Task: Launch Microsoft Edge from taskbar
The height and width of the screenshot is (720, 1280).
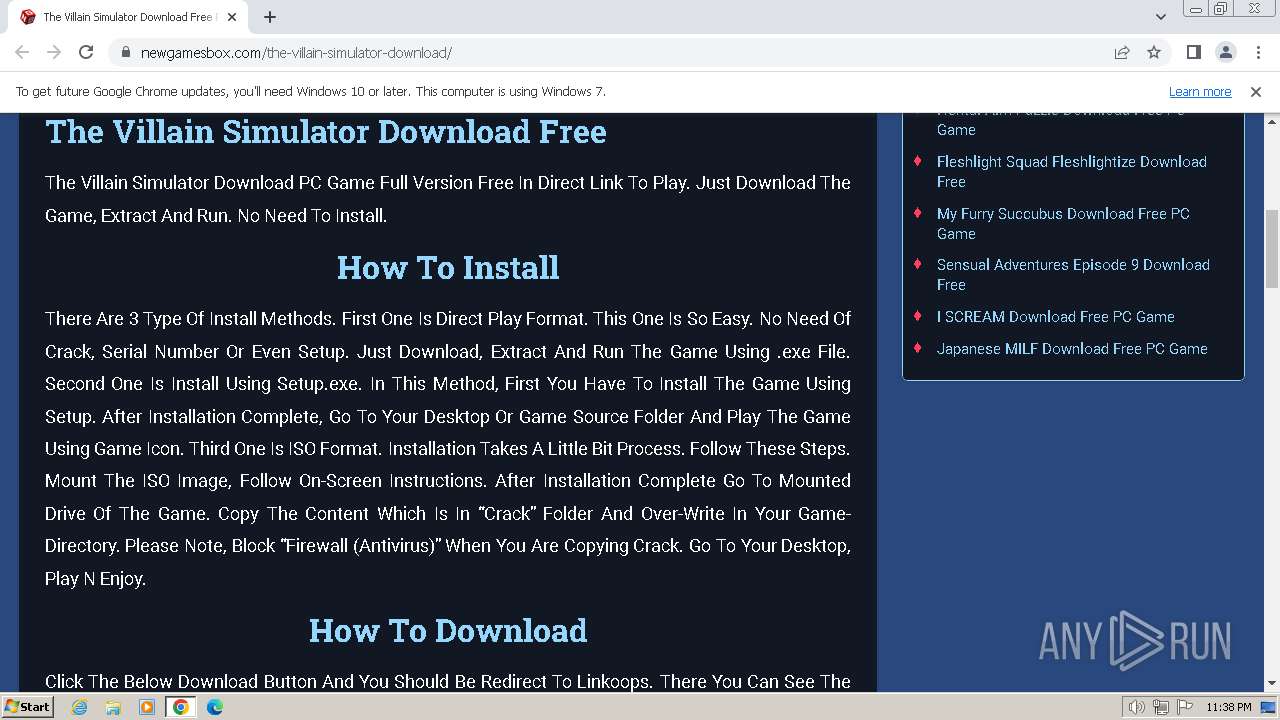Action: pyautogui.click(x=215, y=707)
